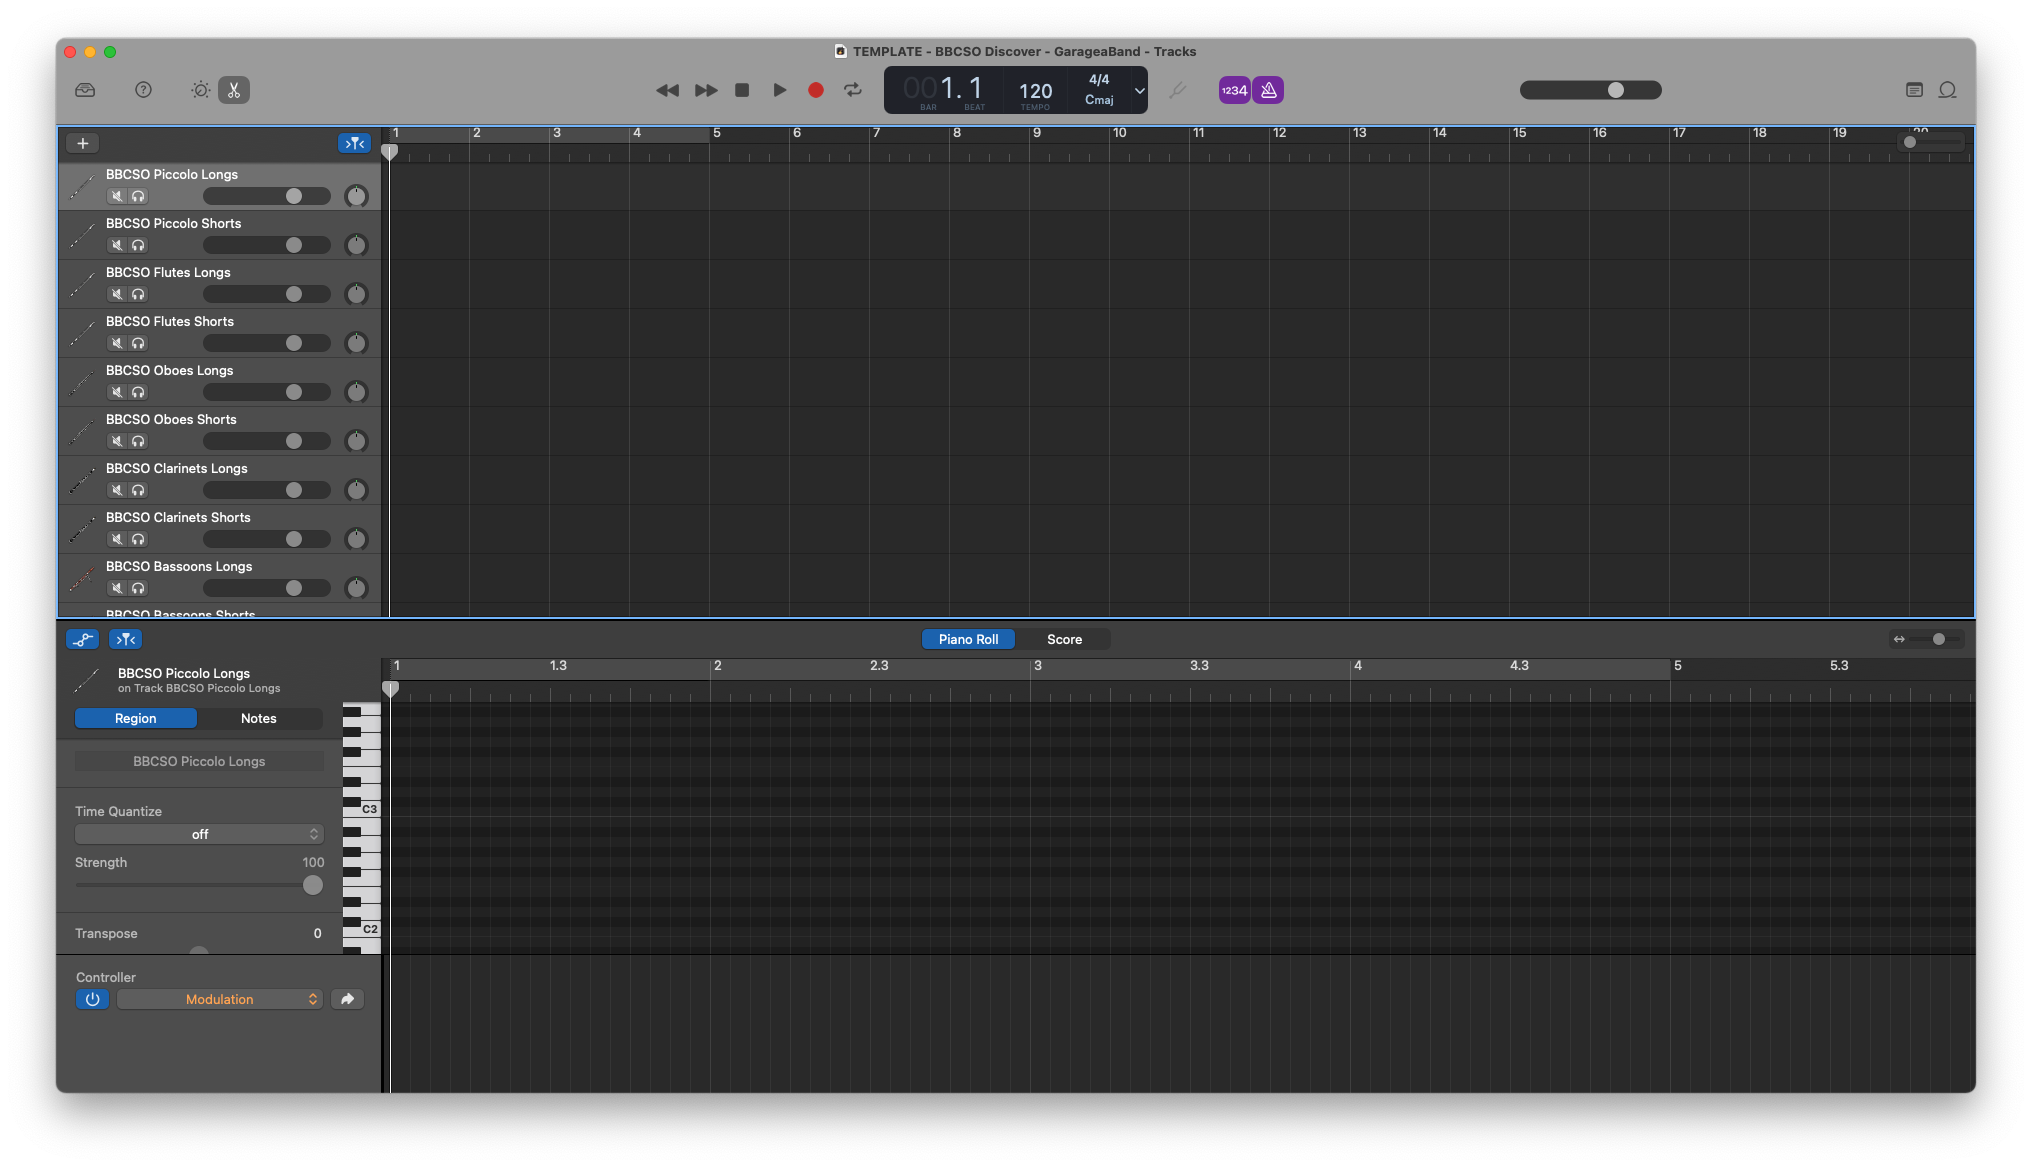Click the Strength slider in the Region panel
This screenshot has height=1167, width=2032.
point(311,885)
